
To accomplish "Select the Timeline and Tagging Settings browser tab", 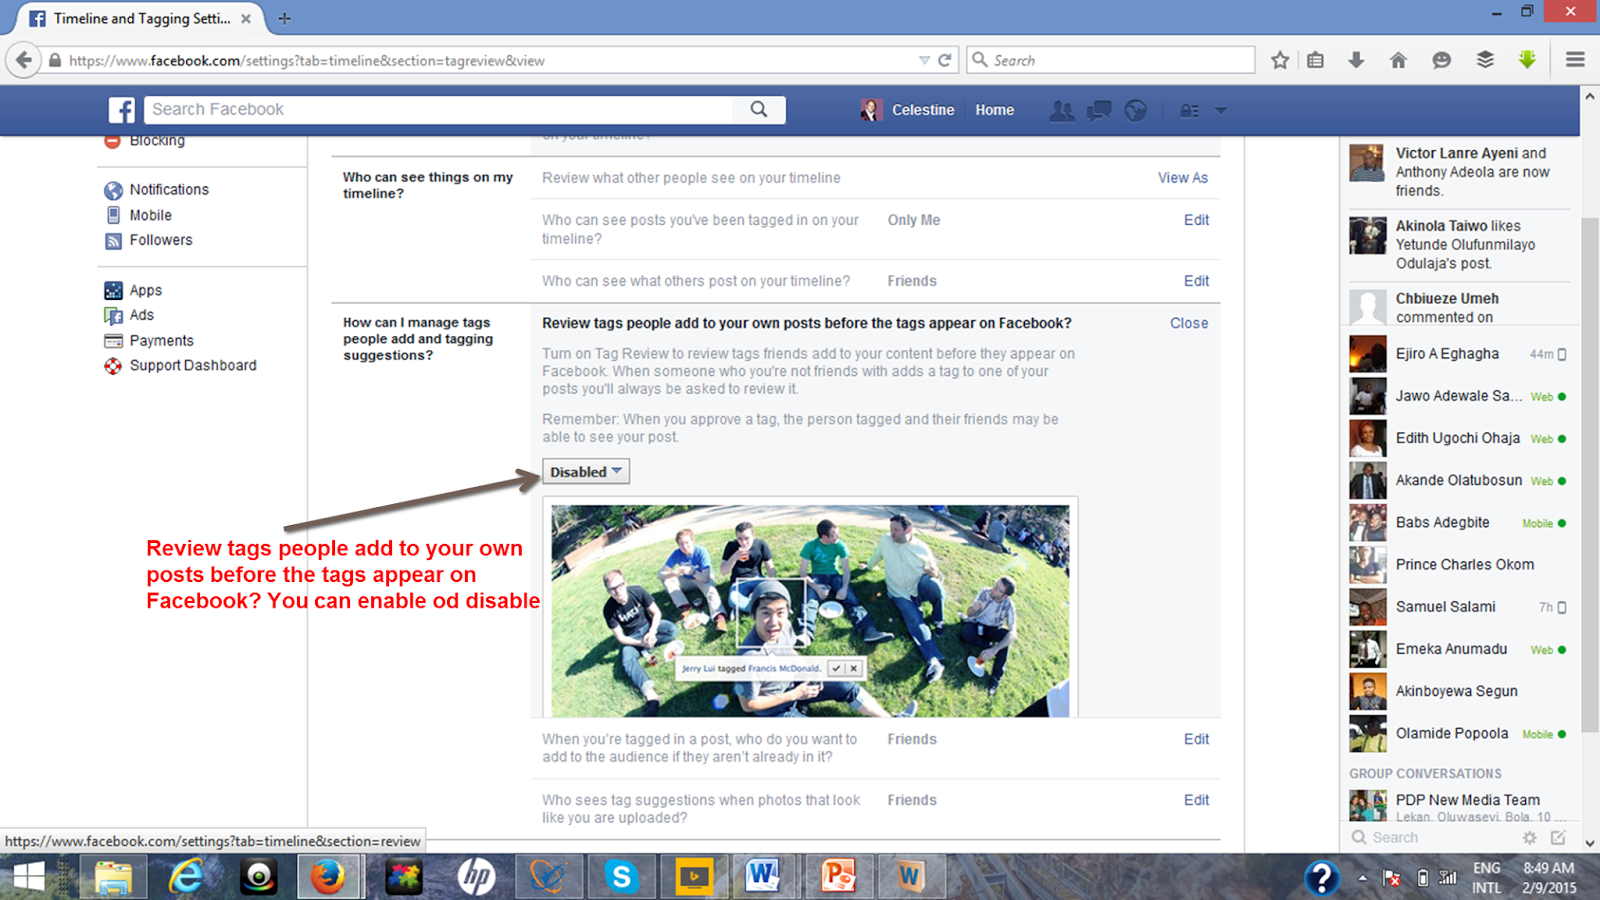I will [141, 18].
